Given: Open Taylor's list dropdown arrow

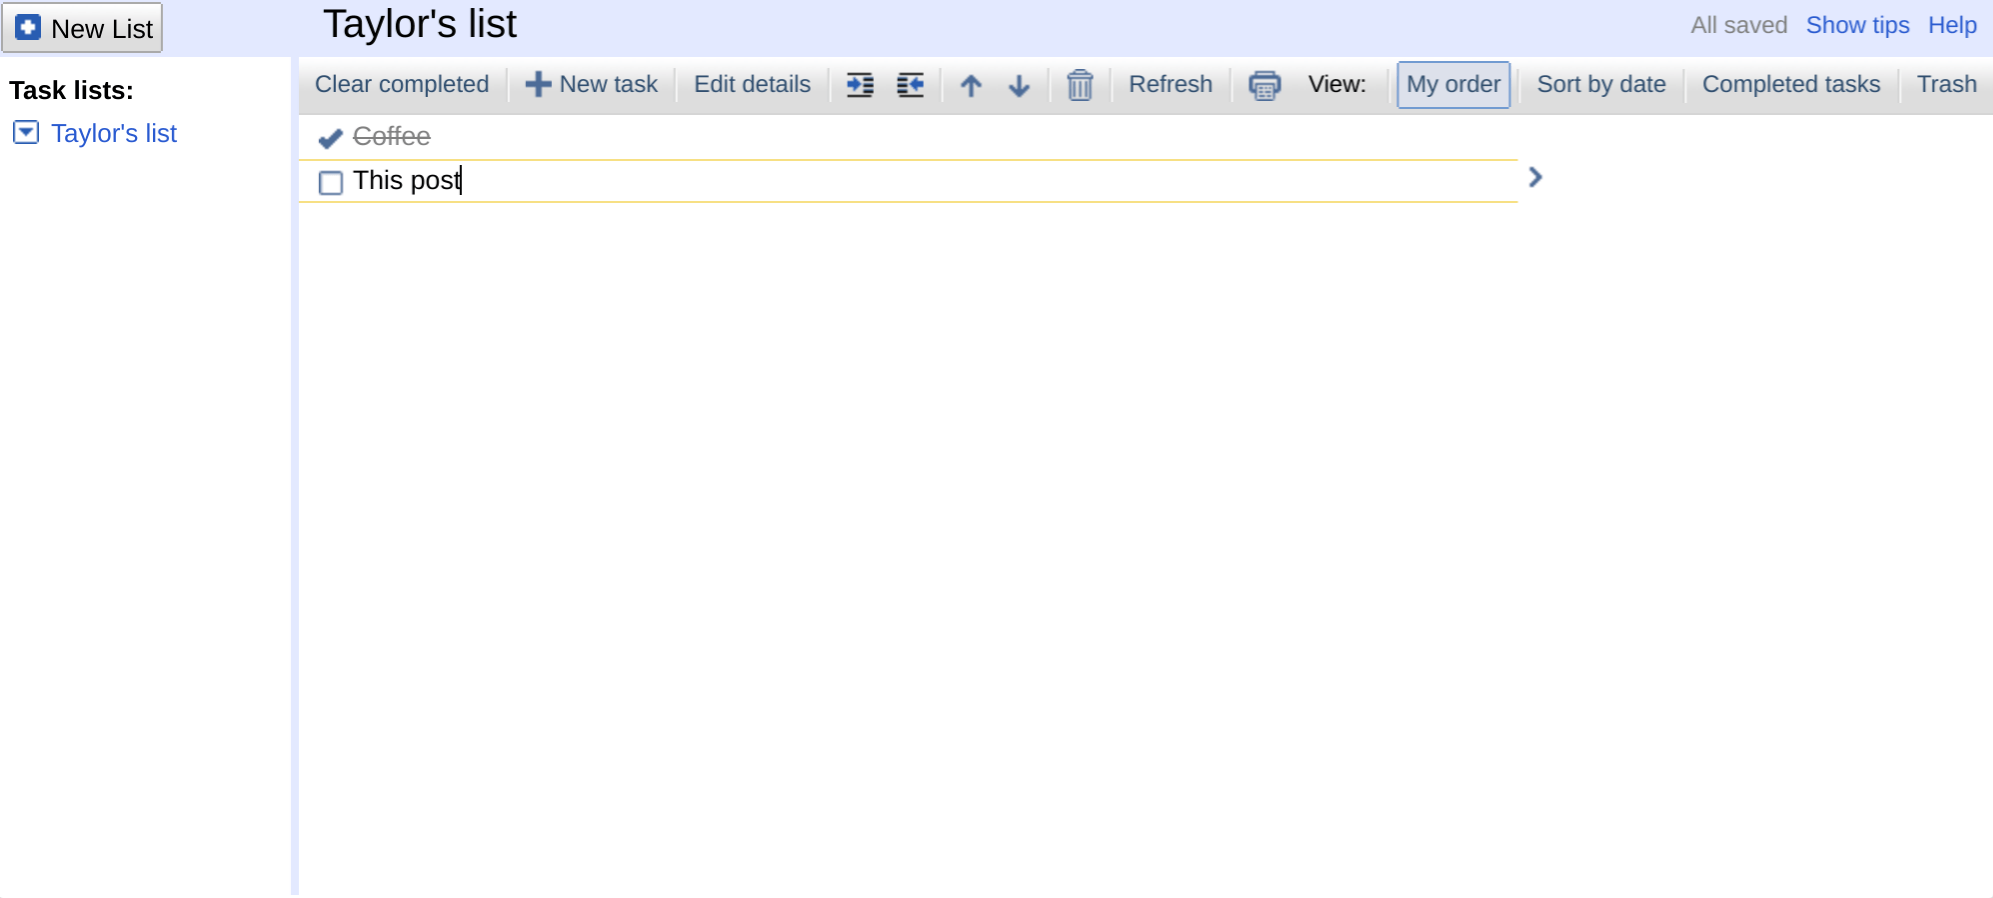Looking at the screenshot, I should click(26, 132).
